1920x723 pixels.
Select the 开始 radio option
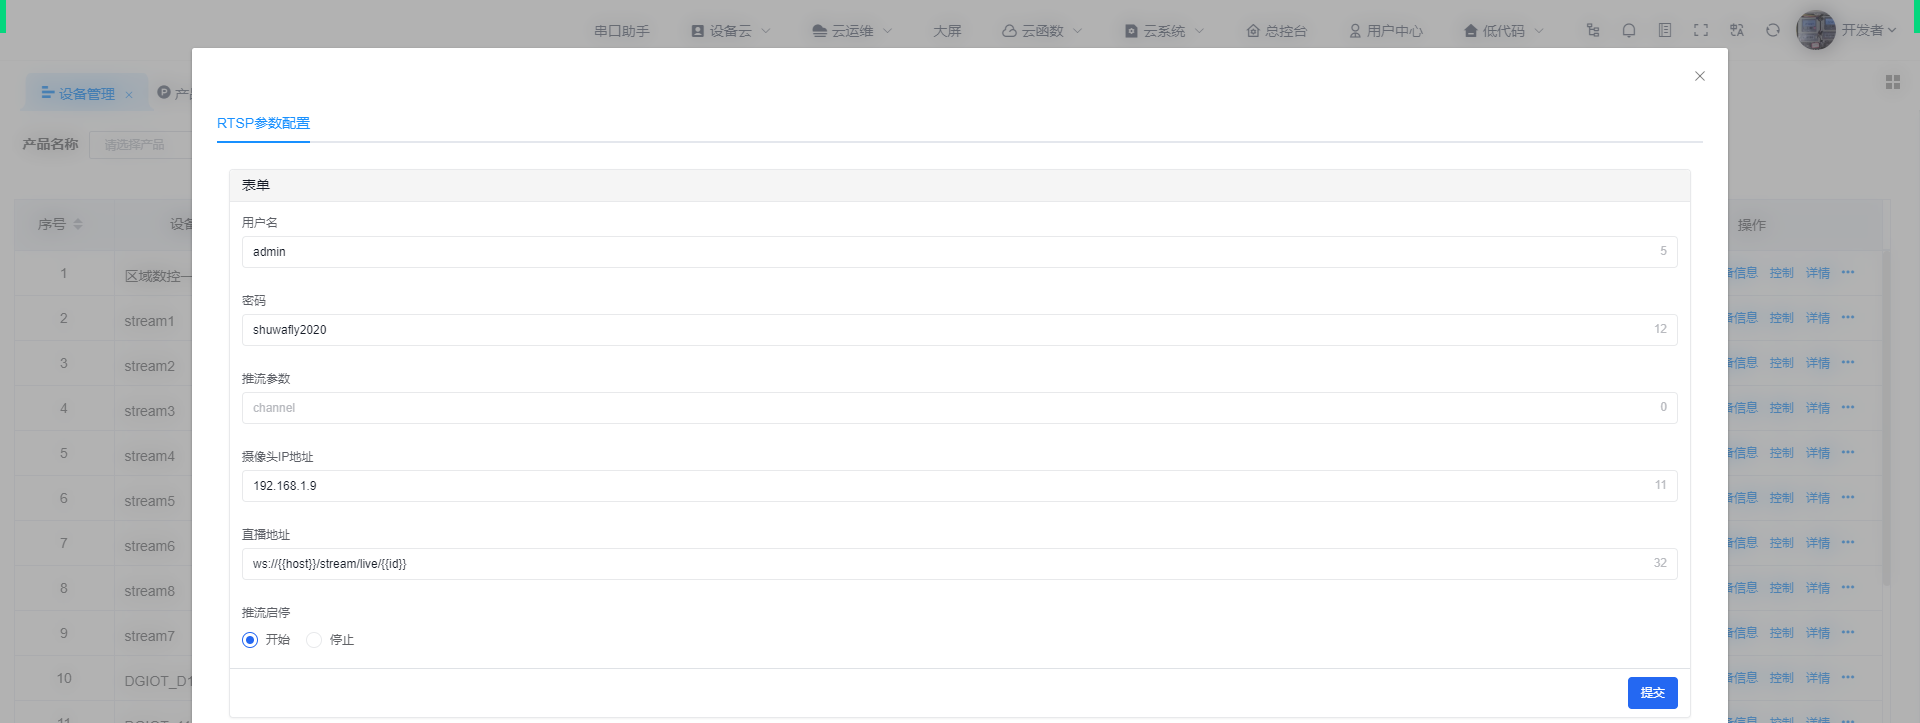coord(250,640)
